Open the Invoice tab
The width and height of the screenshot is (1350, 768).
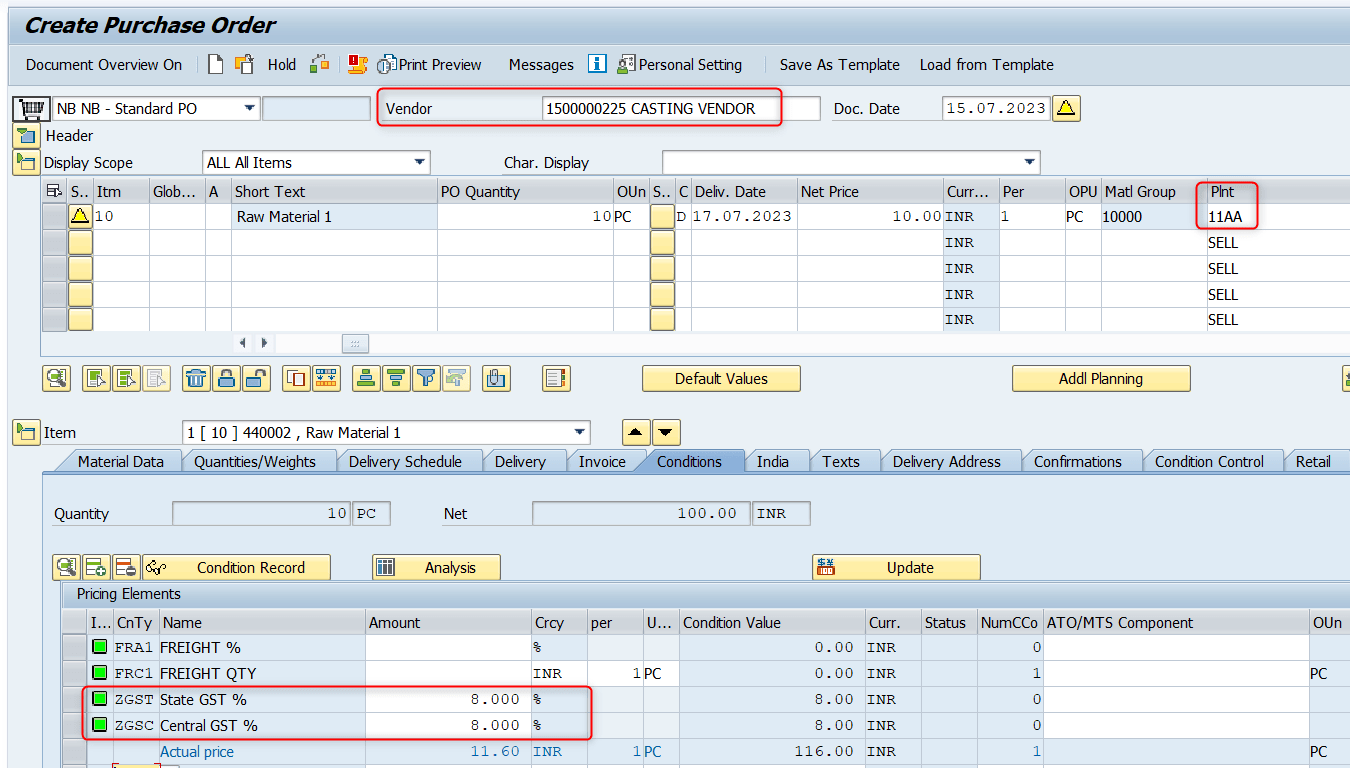coord(602,461)
